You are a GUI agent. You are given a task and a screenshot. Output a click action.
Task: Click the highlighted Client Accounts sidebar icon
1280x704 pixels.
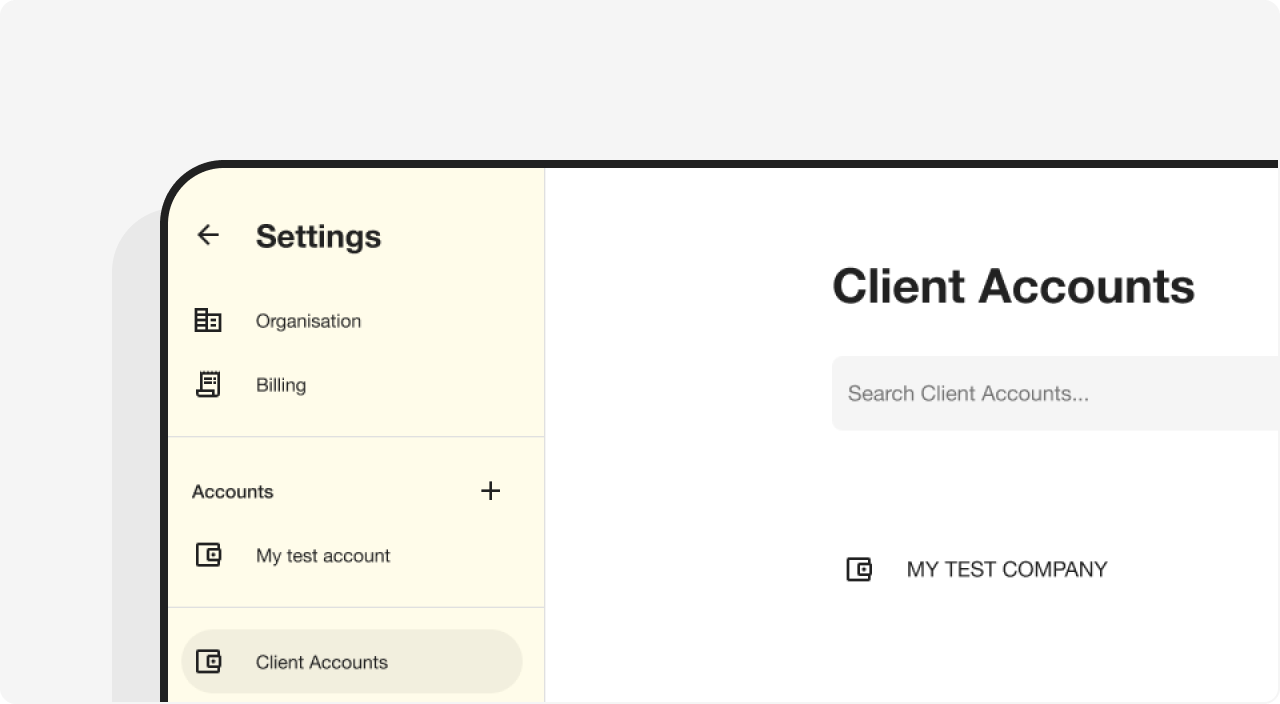pyautogui.click(x=208, y=661)
